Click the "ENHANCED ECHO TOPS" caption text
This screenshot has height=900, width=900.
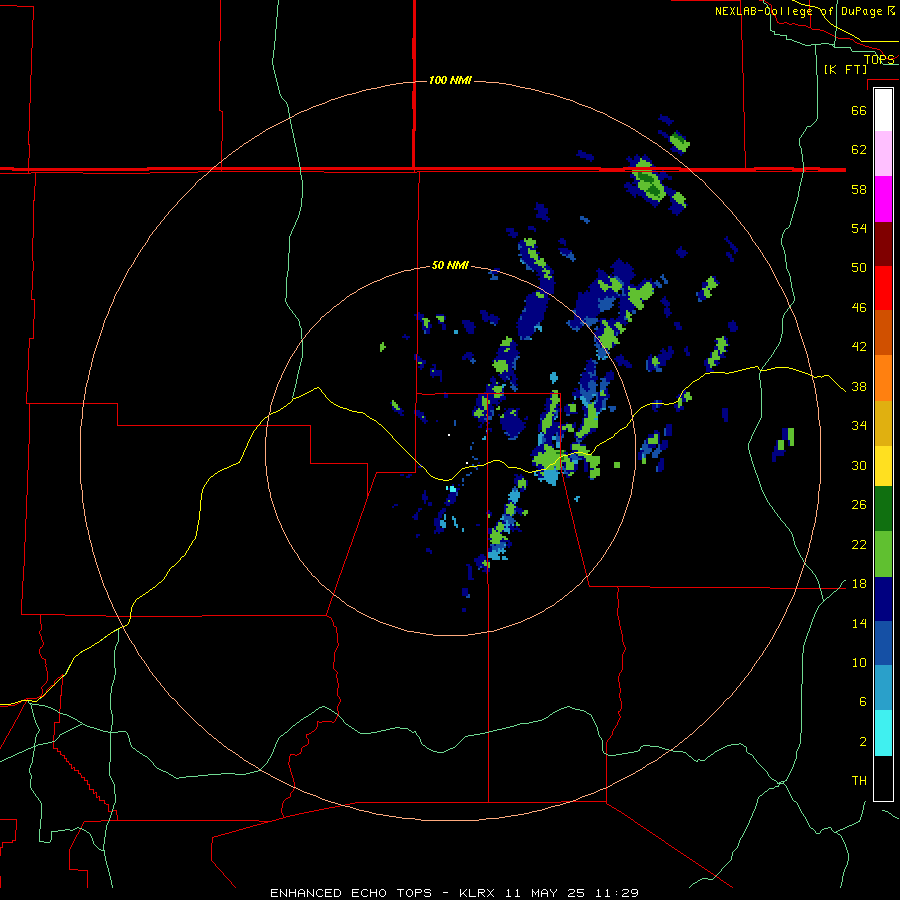click(351, 893)
